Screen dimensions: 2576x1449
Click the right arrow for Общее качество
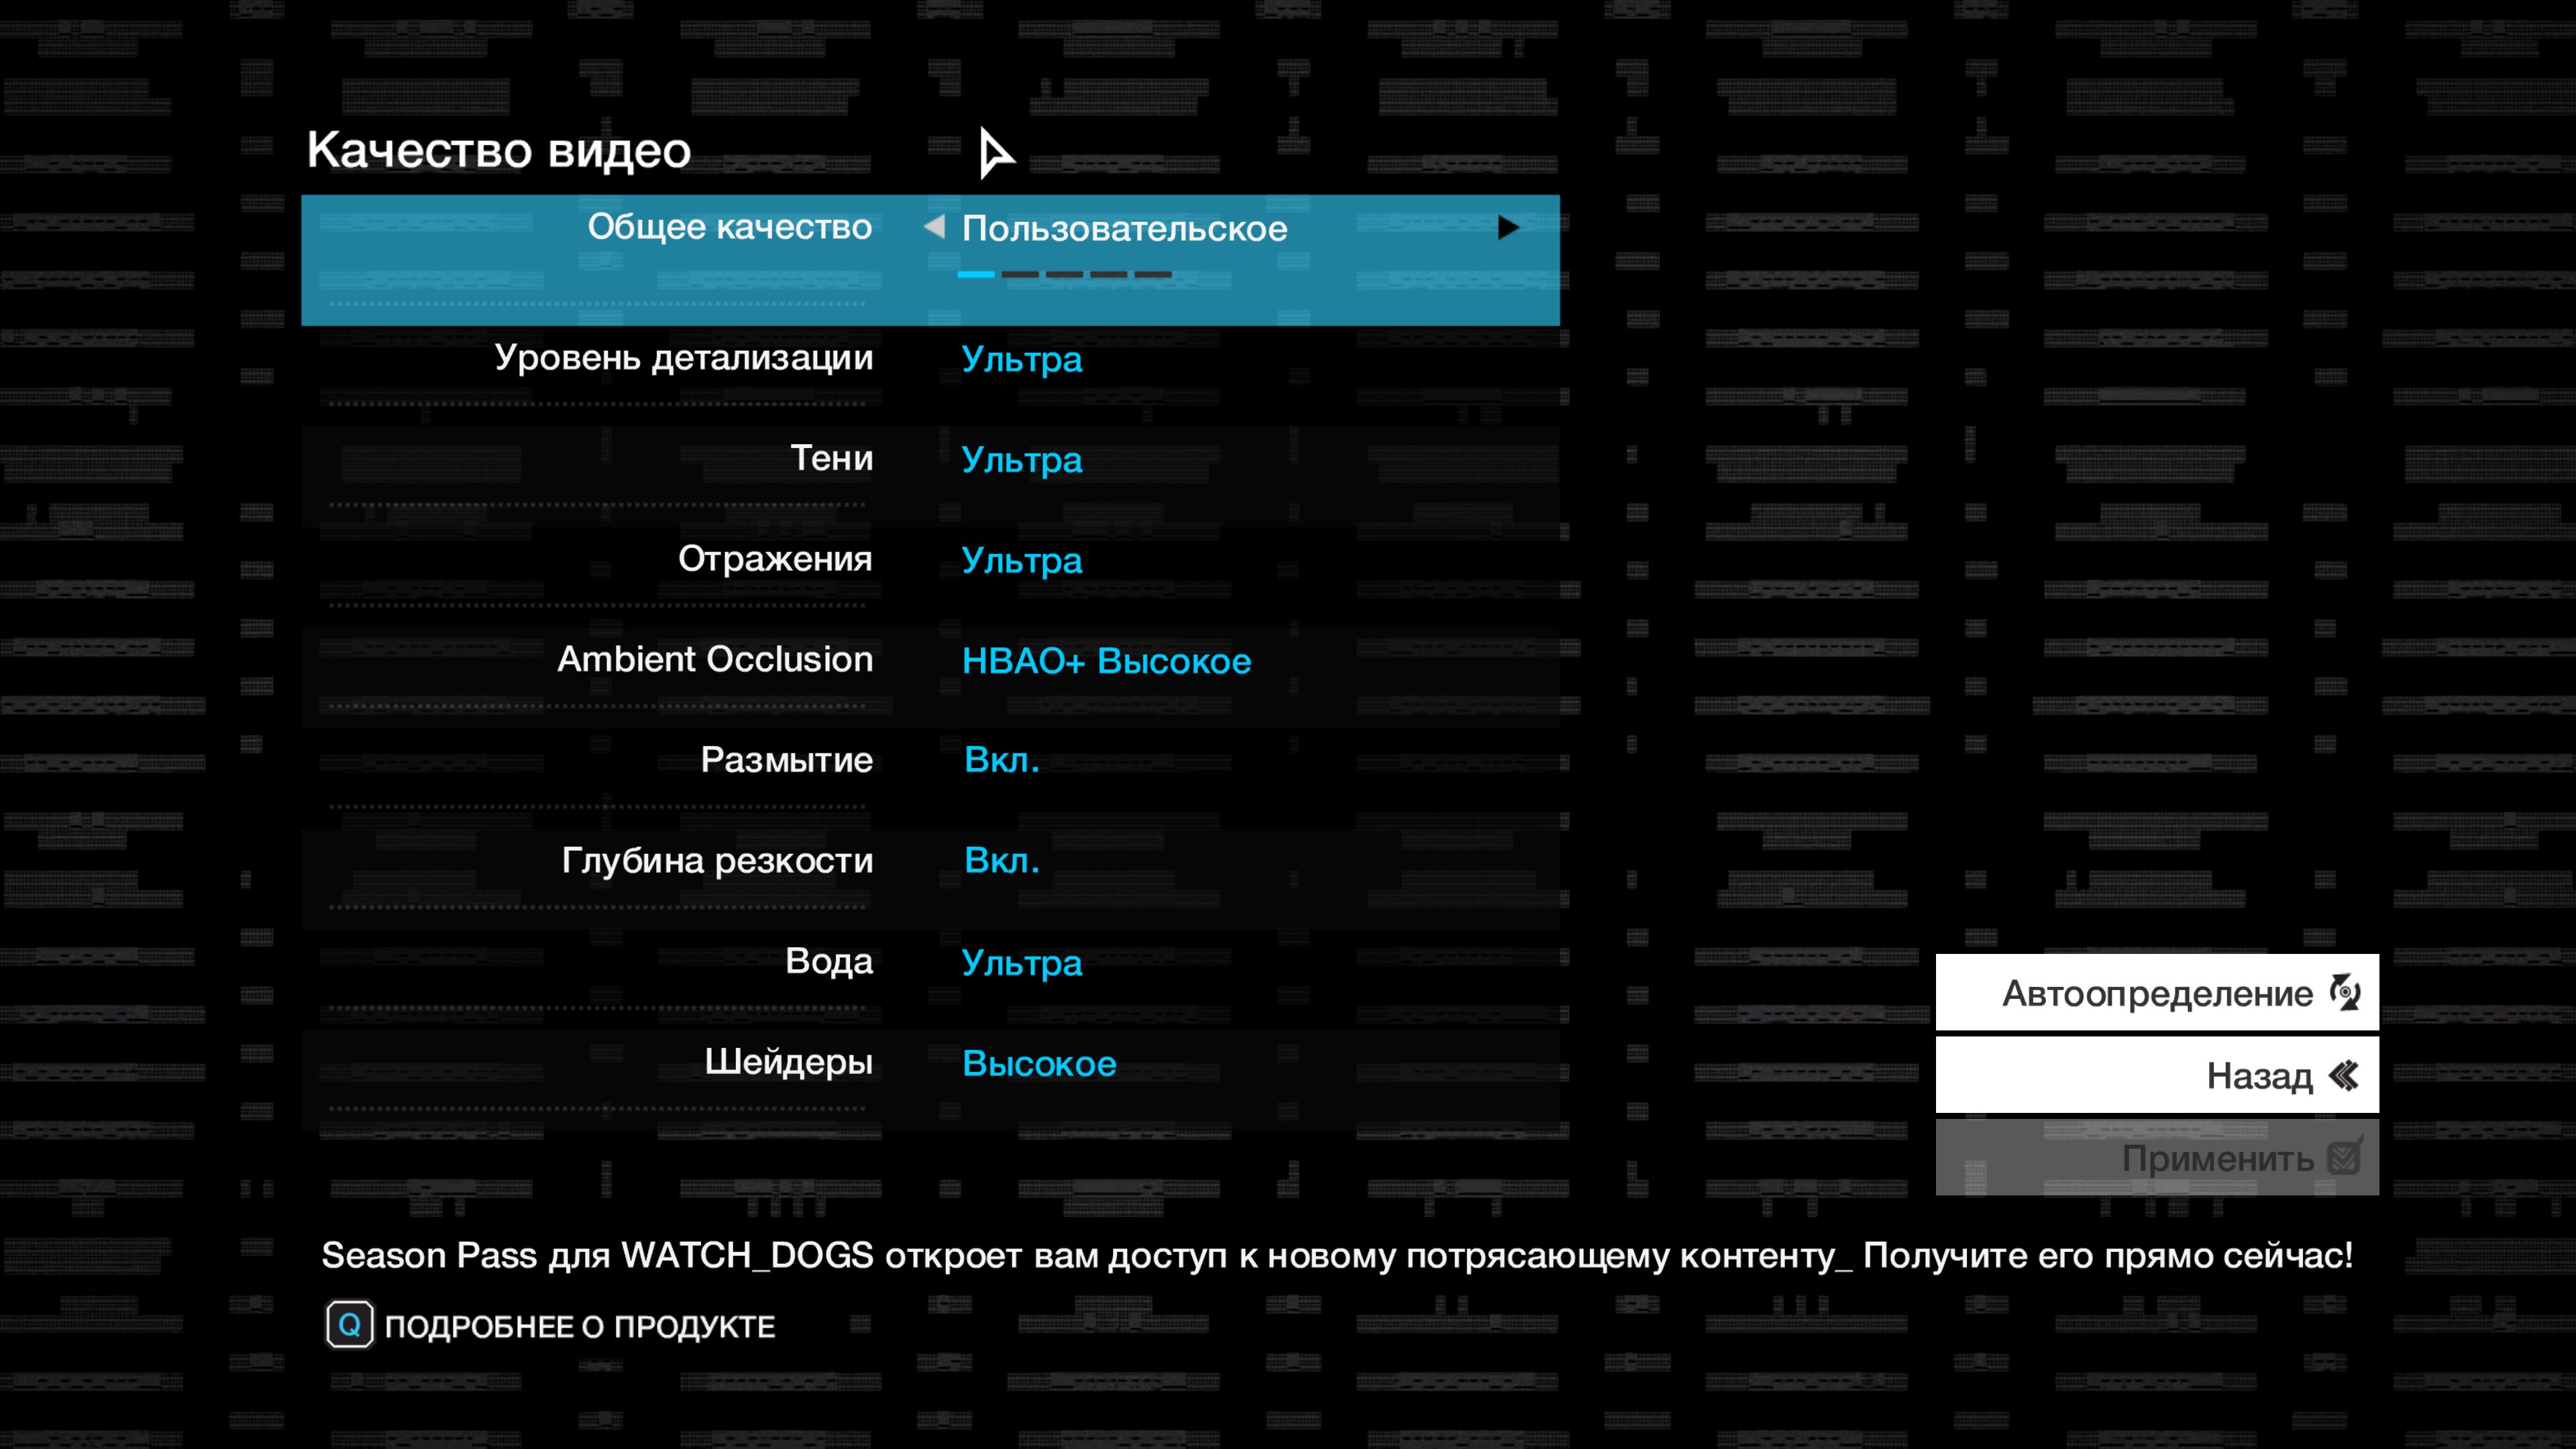click(x=1507, y=228)
